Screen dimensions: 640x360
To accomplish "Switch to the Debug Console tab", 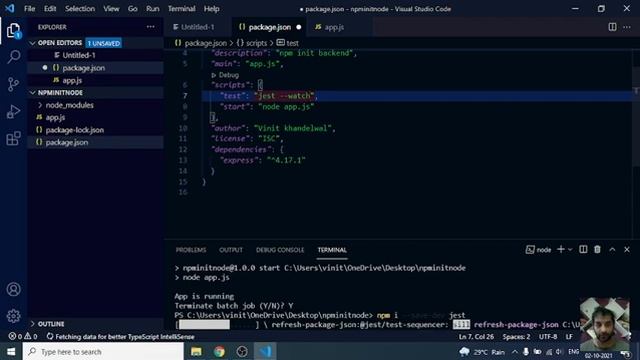I will coord(280,250).
